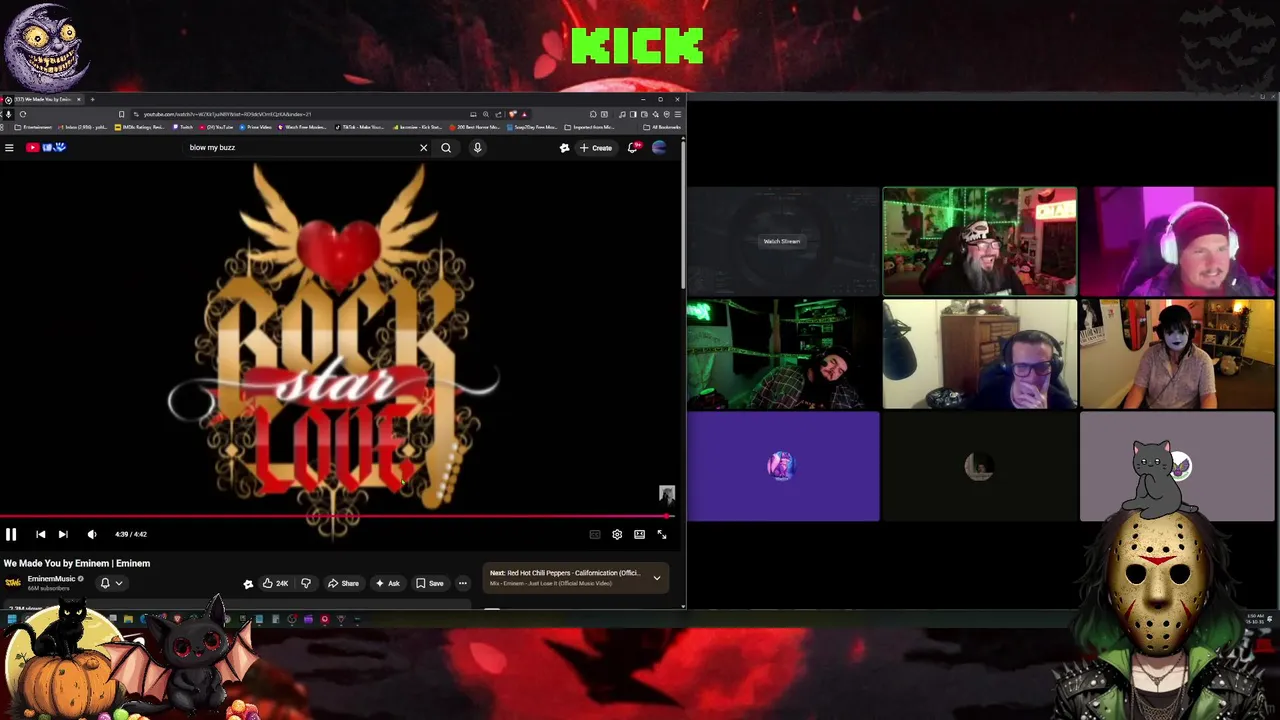Select the pink-lit headphones man video tile
Image resolution: width=1280 pixels, height=720 pixels.
1177,241
